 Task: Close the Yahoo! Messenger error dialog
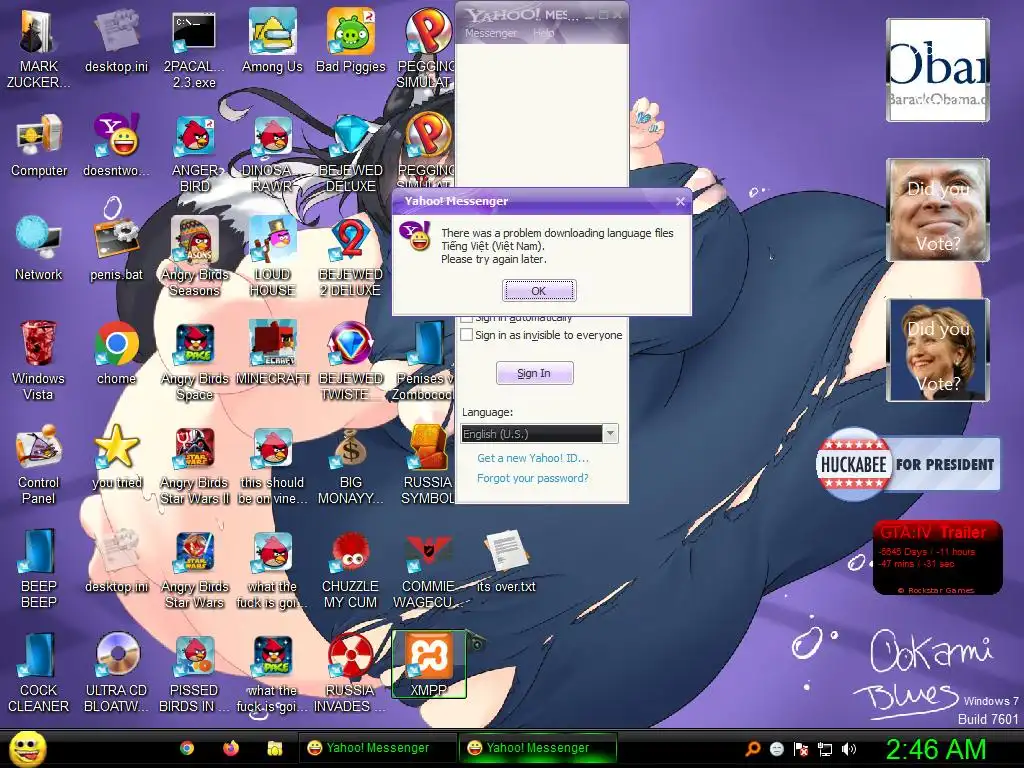tap(680, 201)
